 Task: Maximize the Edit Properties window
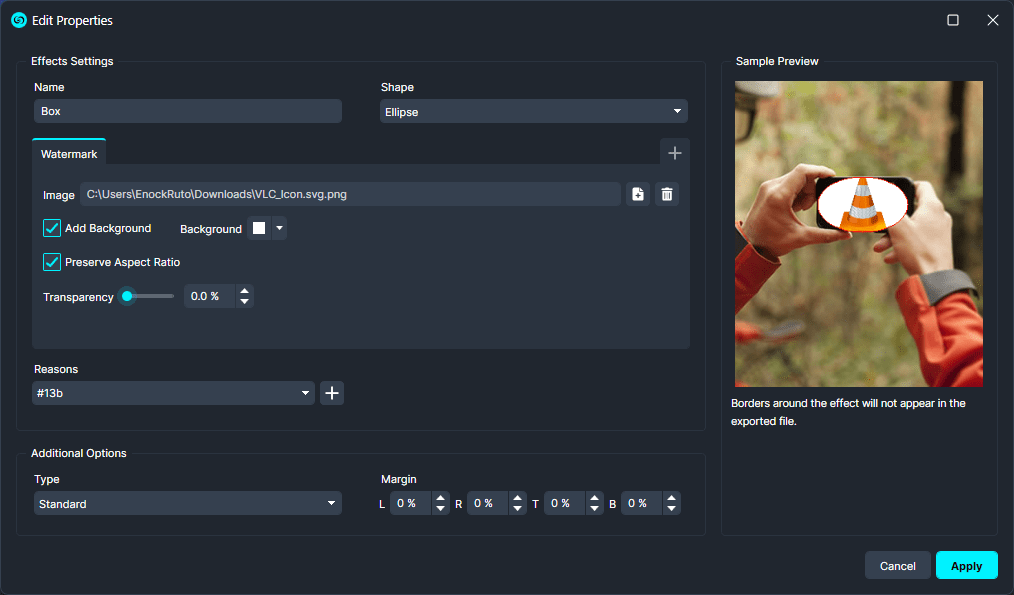coord(953,20)
